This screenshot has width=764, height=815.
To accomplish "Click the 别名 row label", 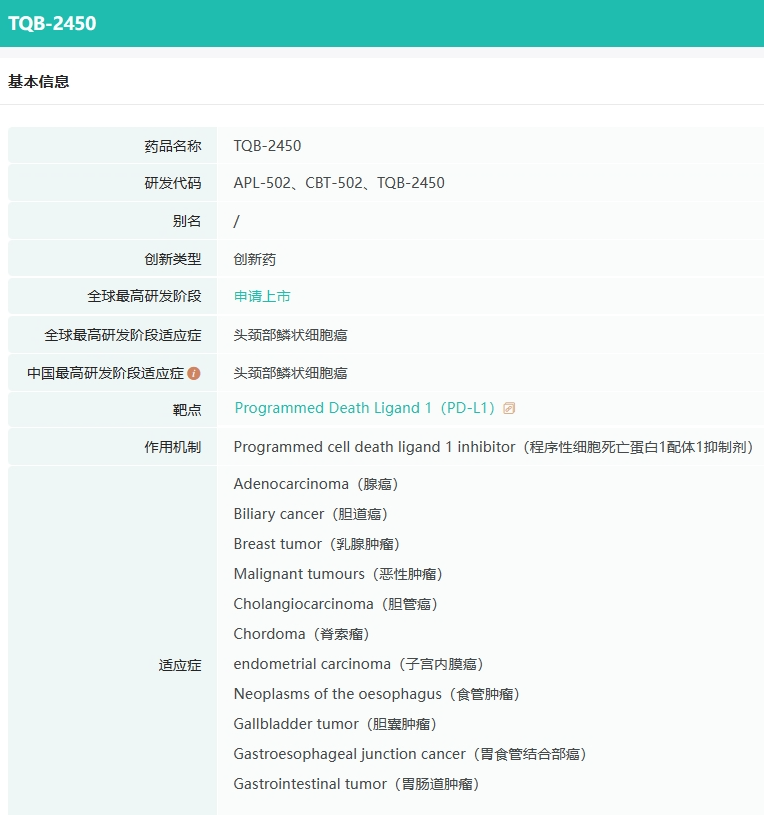I will (x=187, y=221).
